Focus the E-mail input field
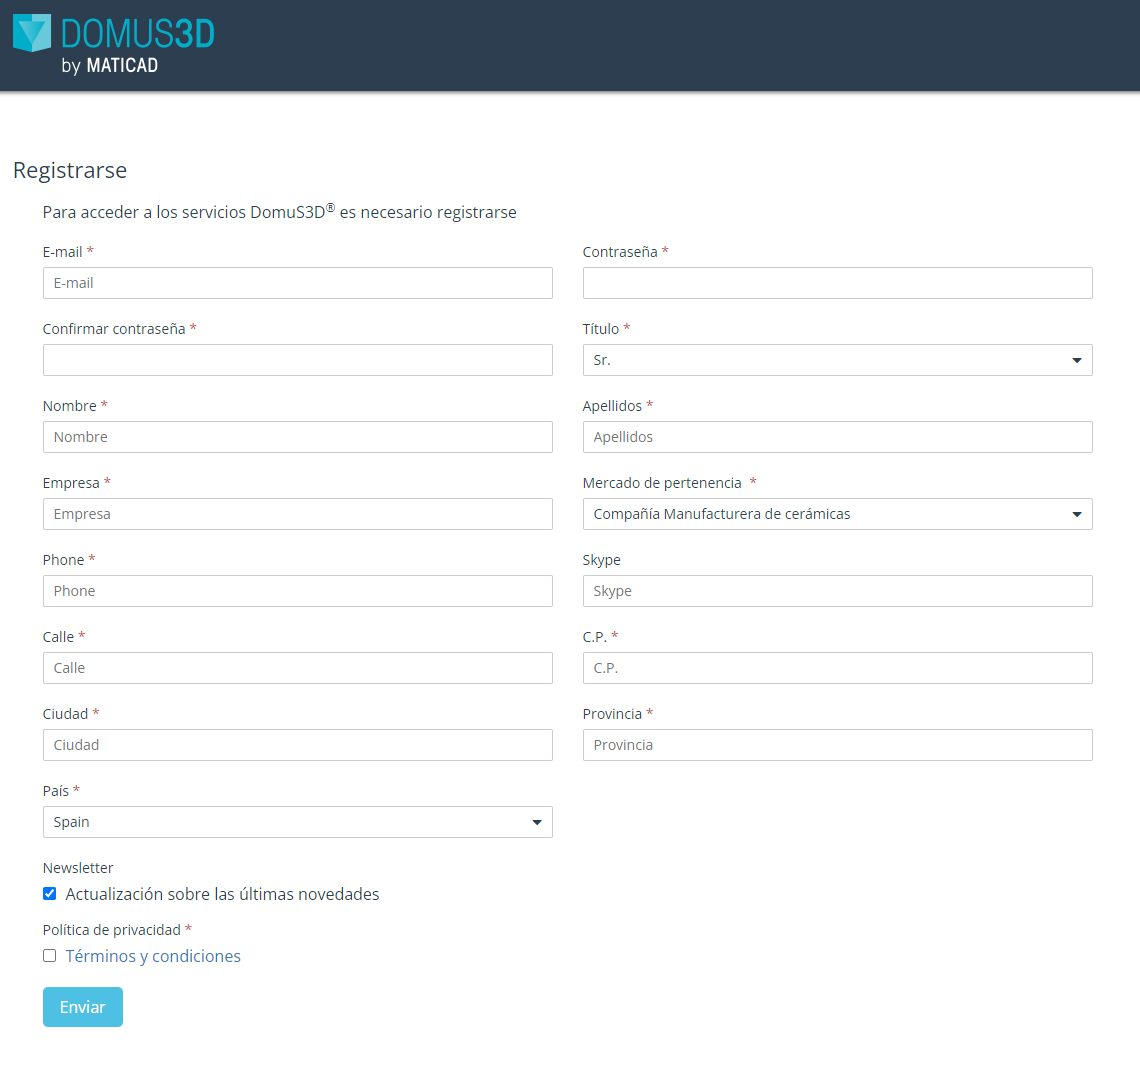 coord(297,283)
